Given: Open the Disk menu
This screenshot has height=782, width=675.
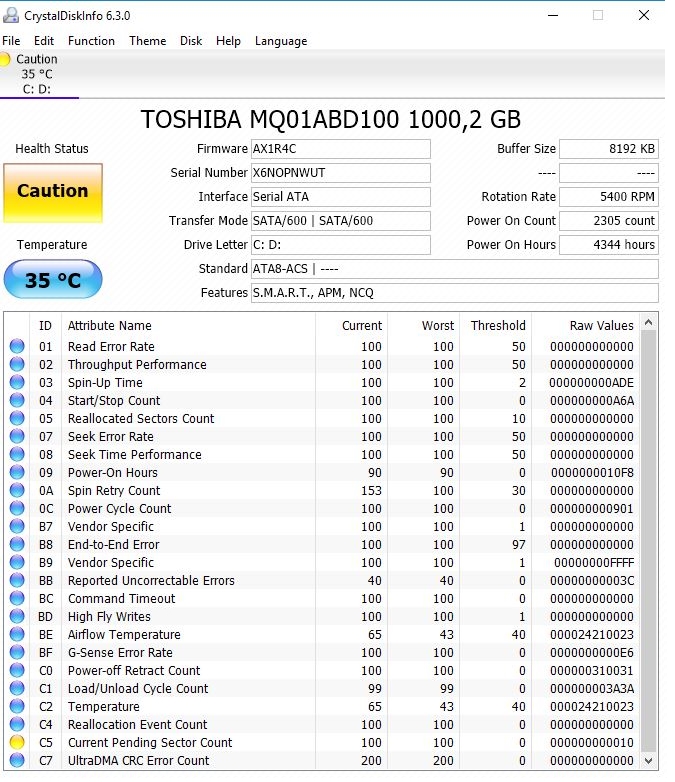Looking at the screenshot, I should (191, 41).
